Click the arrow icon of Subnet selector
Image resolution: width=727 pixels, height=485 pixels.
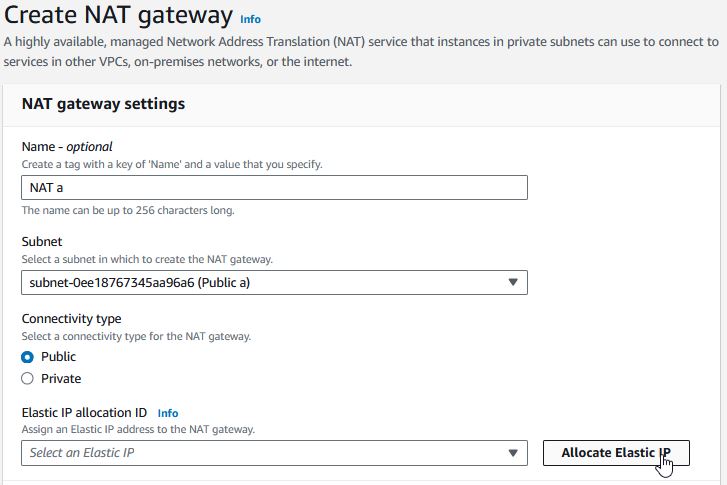(512, 282)
